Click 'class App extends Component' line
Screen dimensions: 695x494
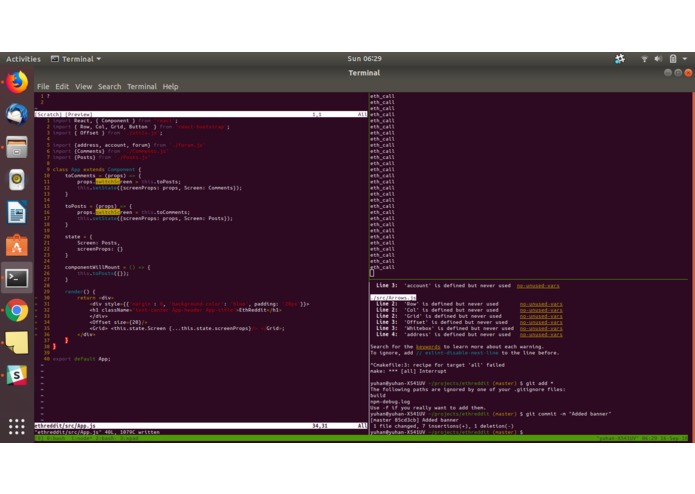point(97,170)
